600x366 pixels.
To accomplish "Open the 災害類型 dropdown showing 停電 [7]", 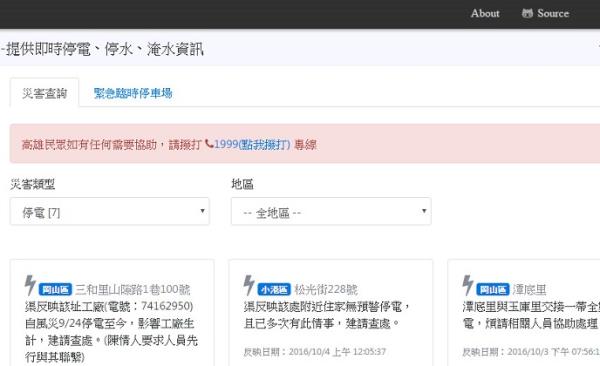I will coord(110,212).
